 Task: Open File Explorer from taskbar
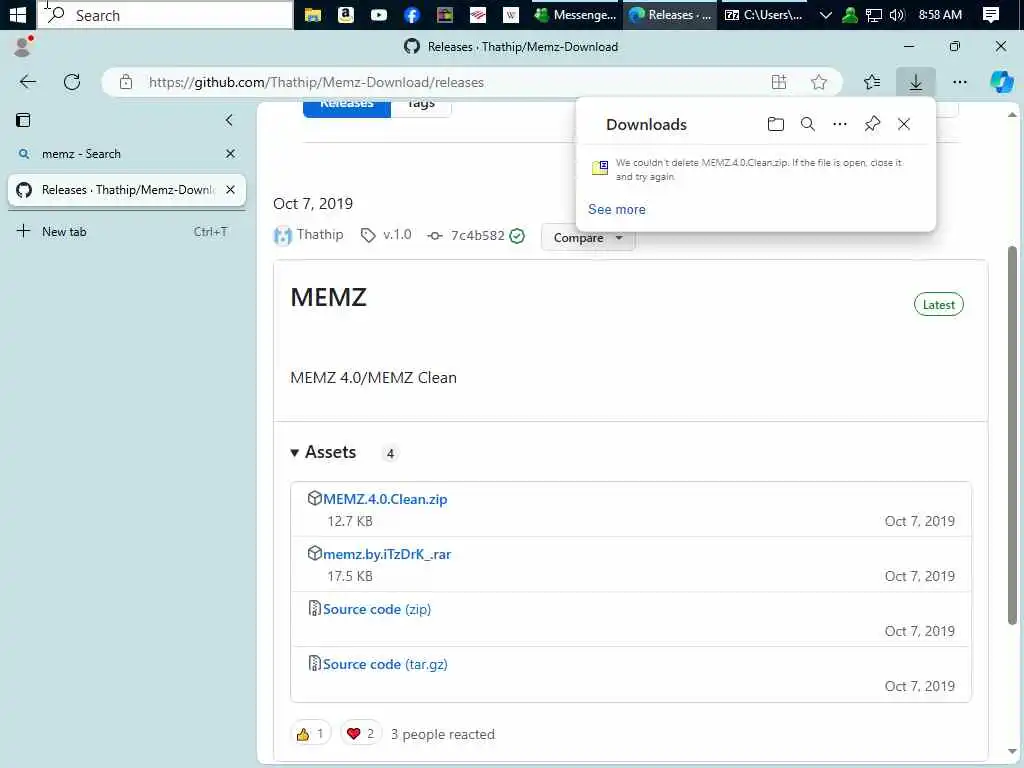pyautogui.click(x=313, y=14)
